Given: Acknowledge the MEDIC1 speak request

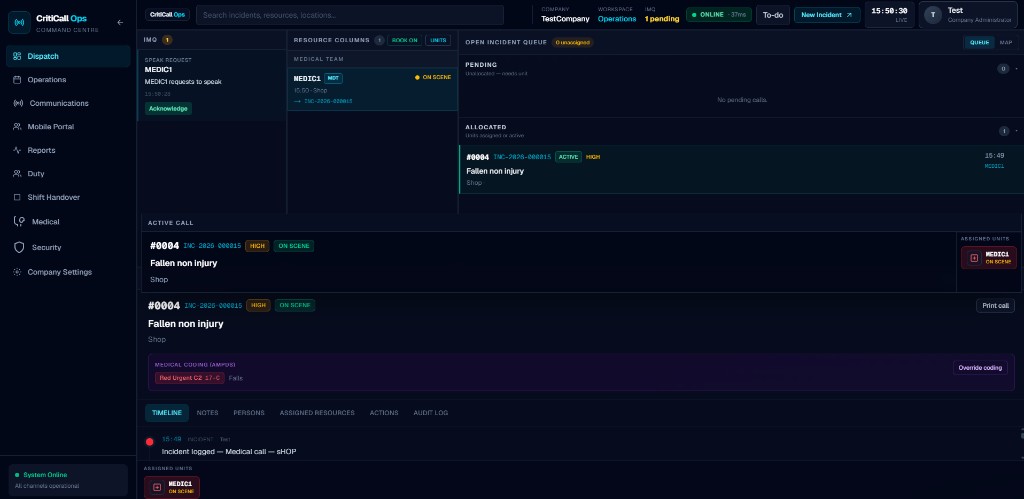Looking at the screenshot, I should tap(168, 108).
